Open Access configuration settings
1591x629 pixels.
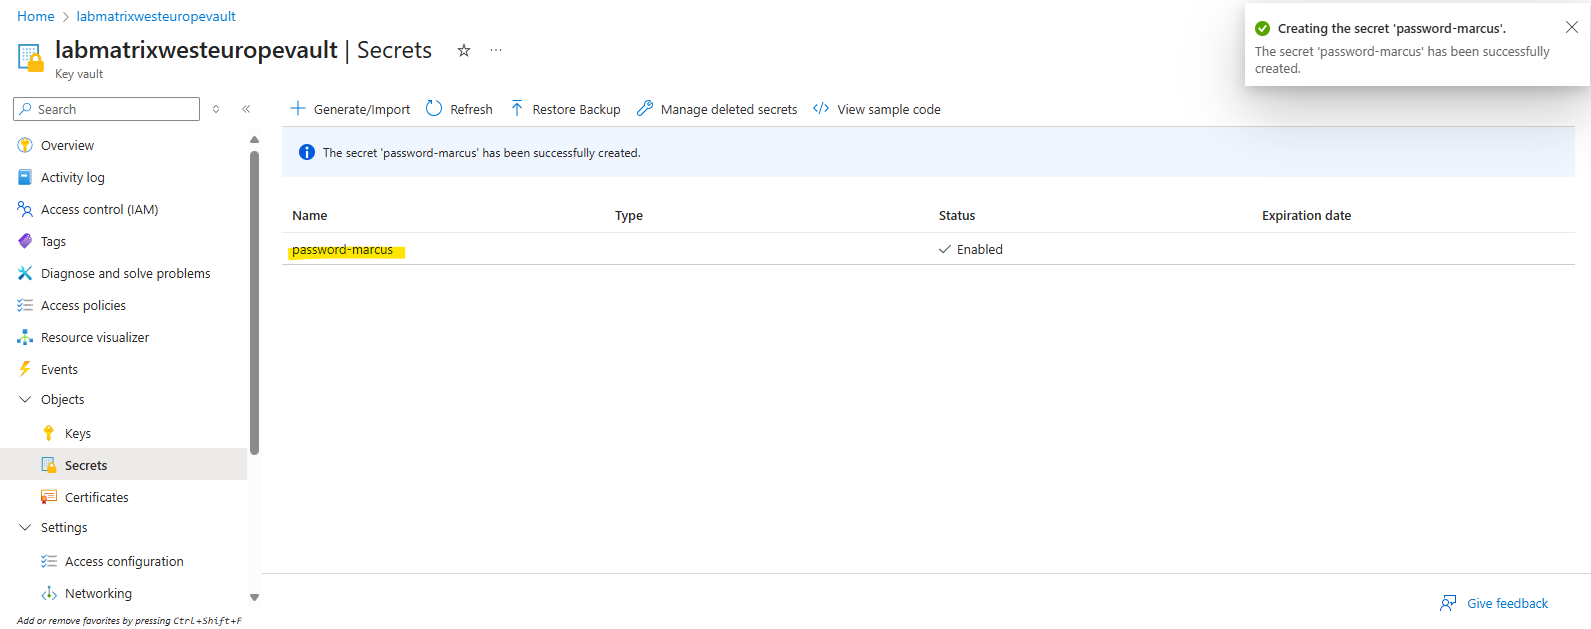tap(124, 561)
